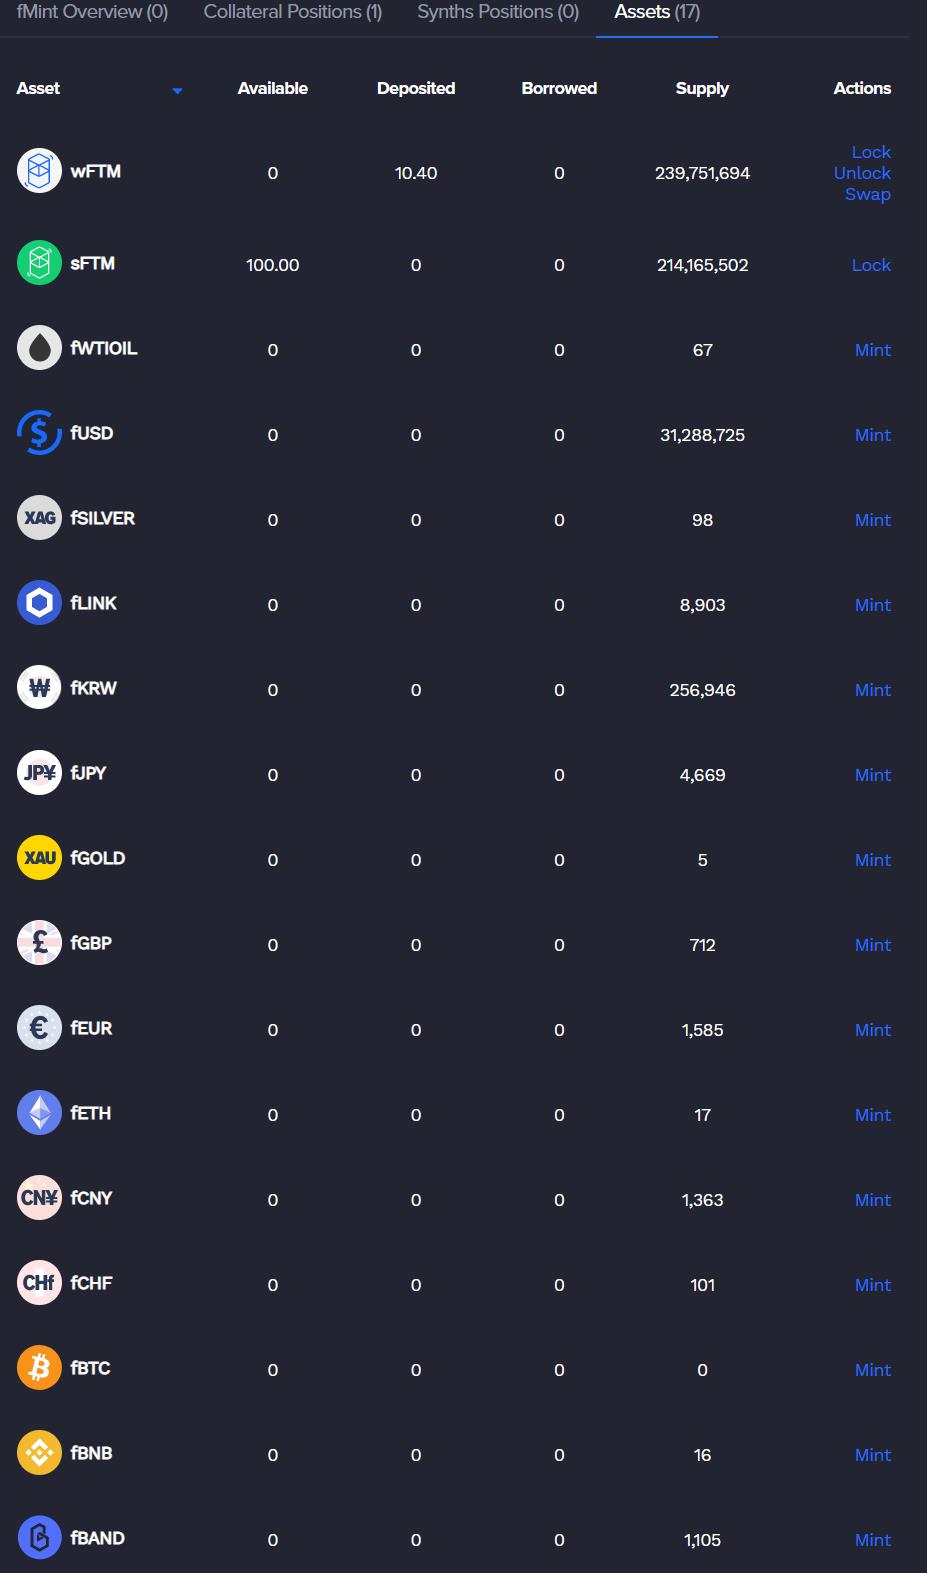
Task: Click Lock for sFTM
Action: (871, 265)
